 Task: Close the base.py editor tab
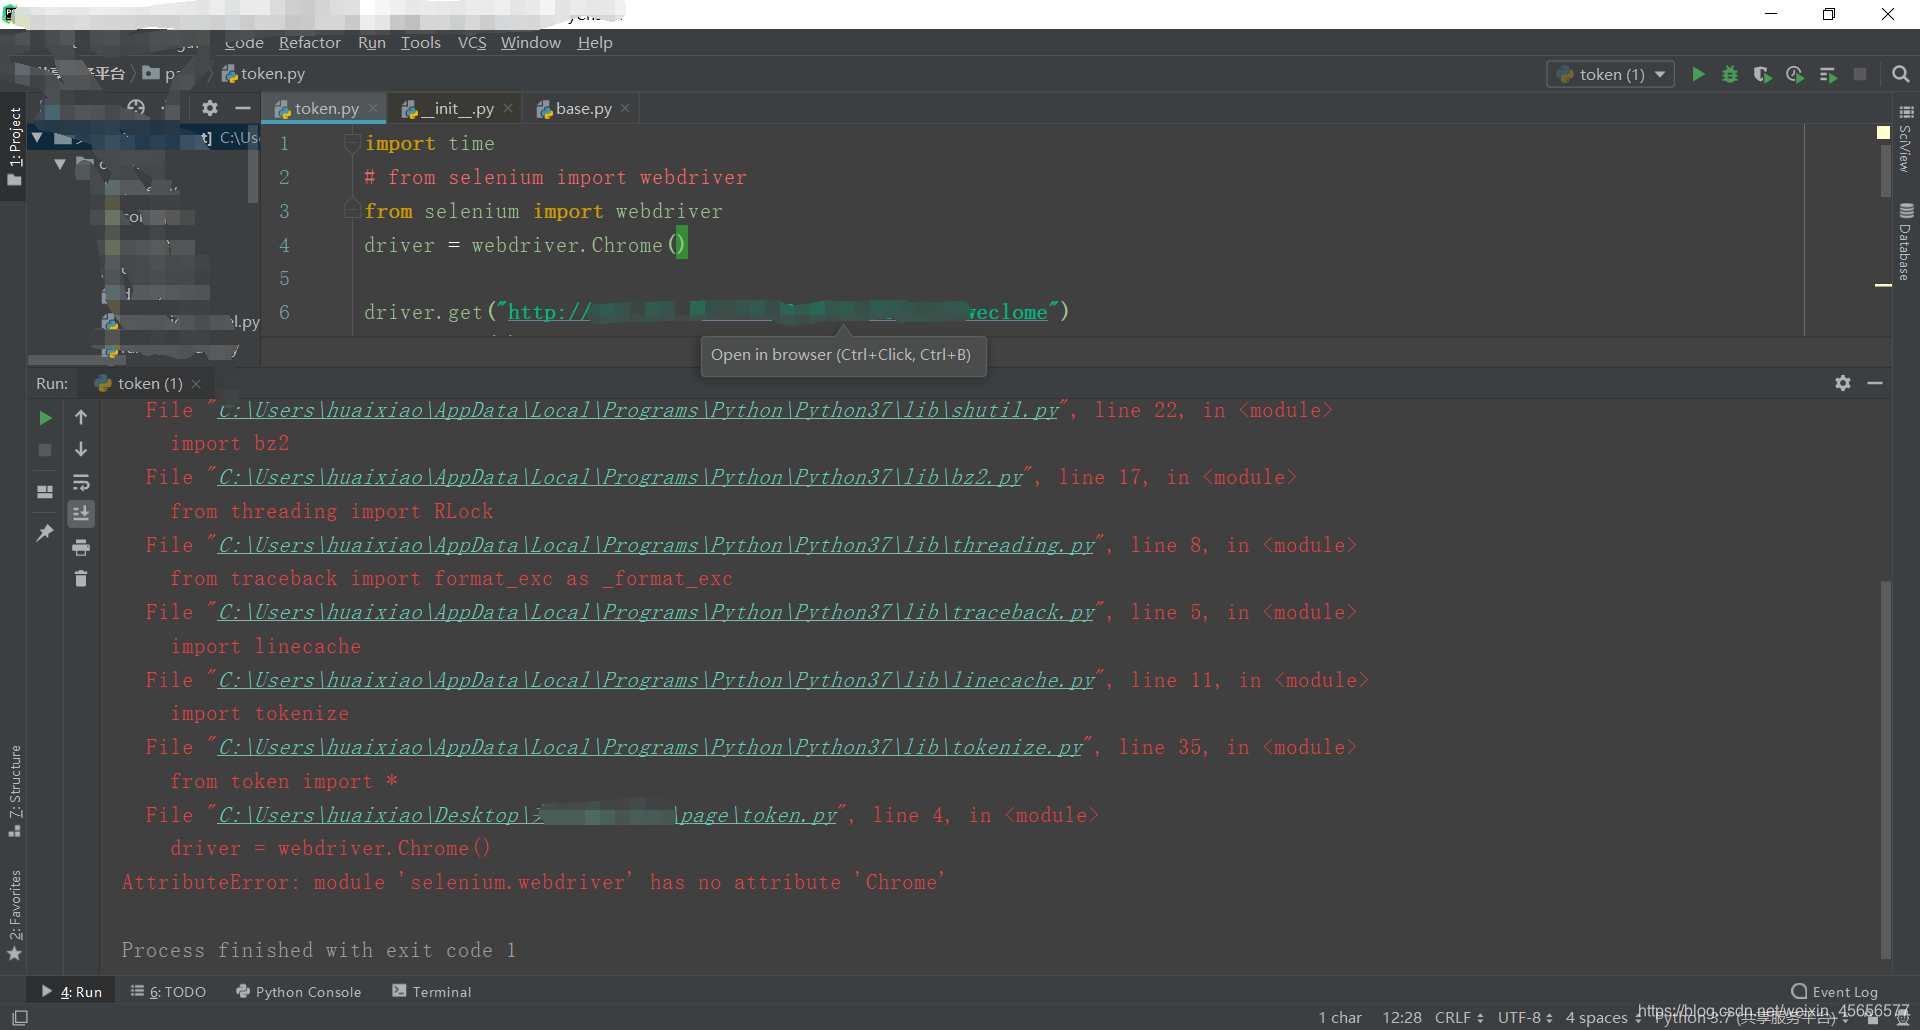pyautogui.click(x=625, y=108)
